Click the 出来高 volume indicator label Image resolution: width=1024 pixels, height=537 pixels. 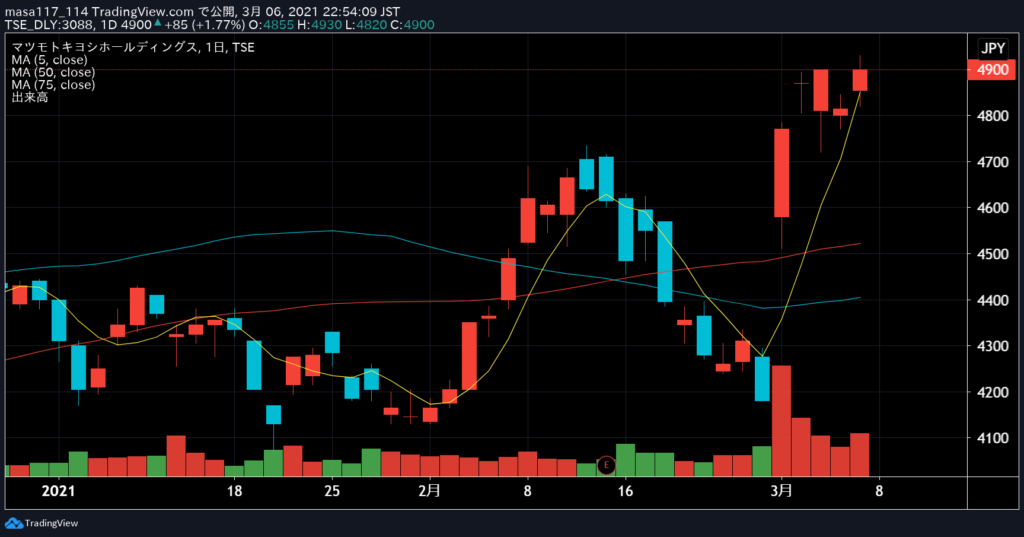[29, 97]
